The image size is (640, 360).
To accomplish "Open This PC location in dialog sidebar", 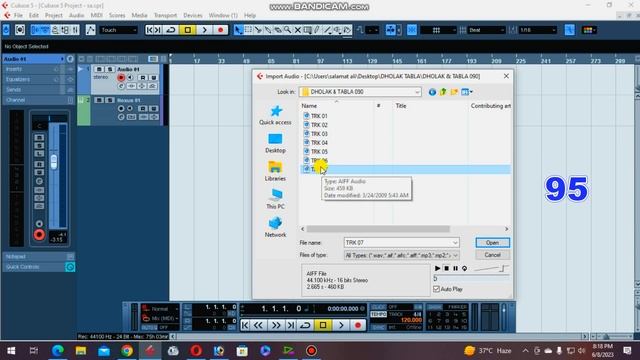I will pyautogui.click(x=275, y=199).
